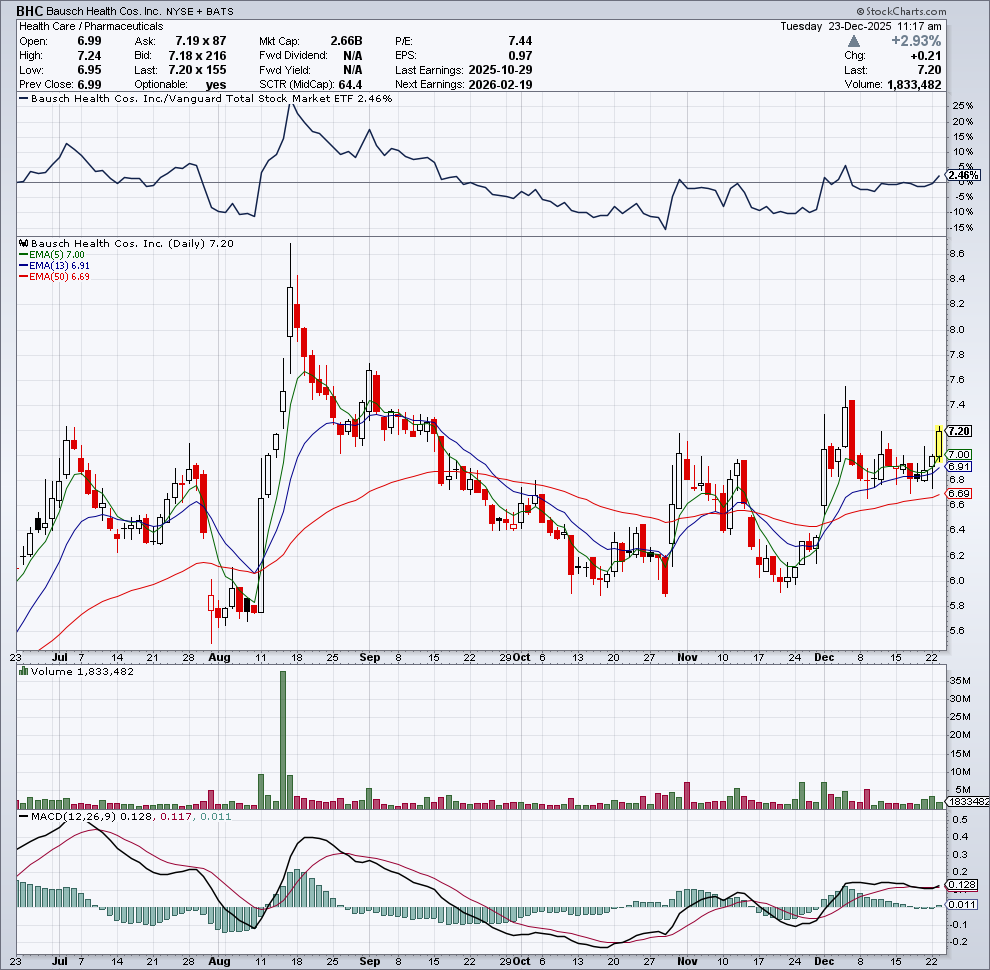
Task: Click the 2.46% relative strength value tag
Action: [963, 175]
